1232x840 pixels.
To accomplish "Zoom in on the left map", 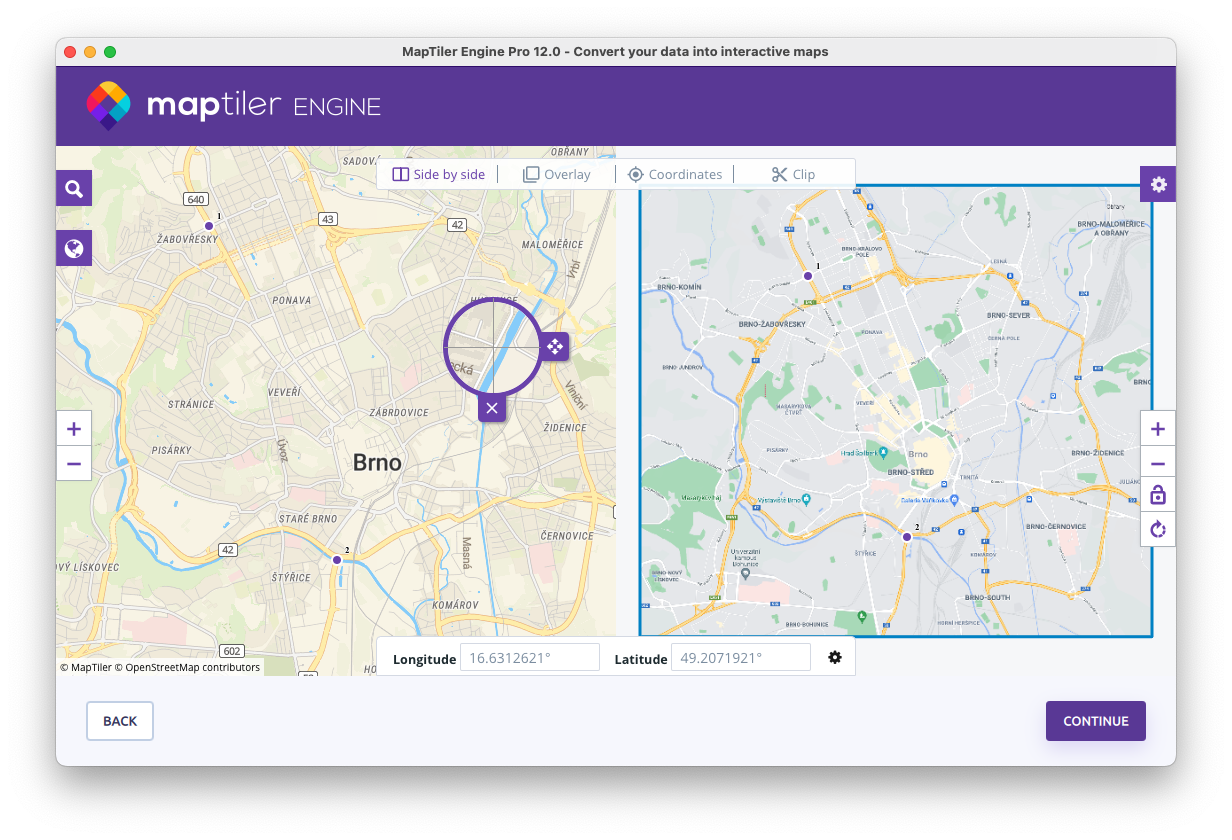I will pos(74,430).
